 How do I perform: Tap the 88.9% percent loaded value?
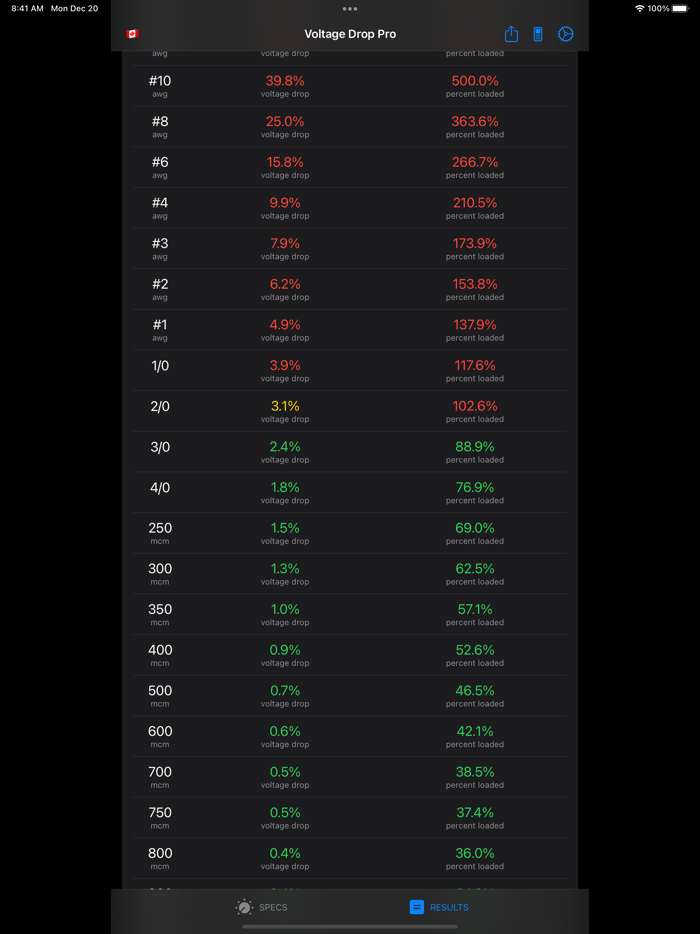coord(475,447)
